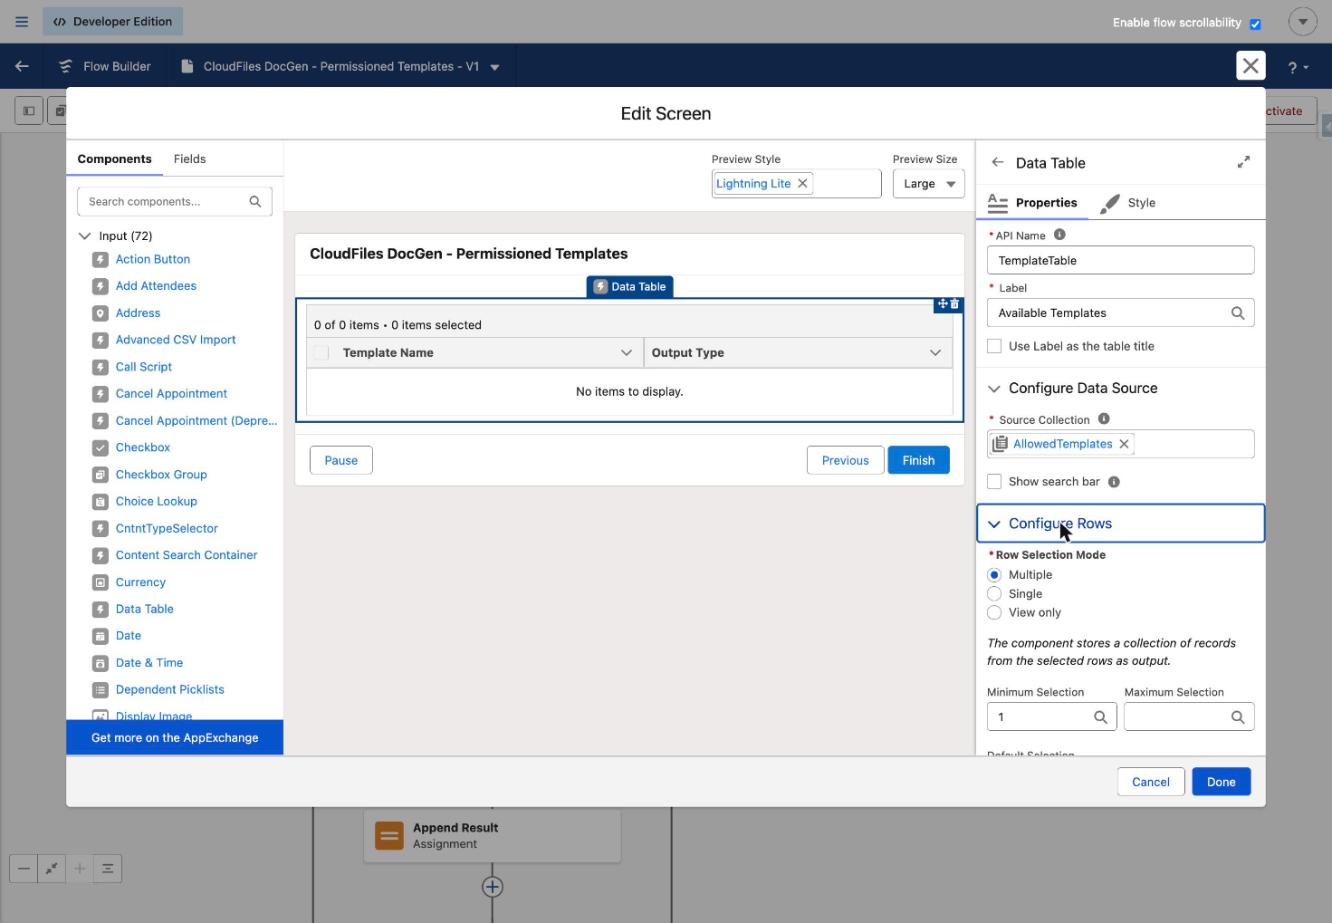Open the Style tab
The height and width of the screenshot is (923, 1332).
(x=1128, y=203)
